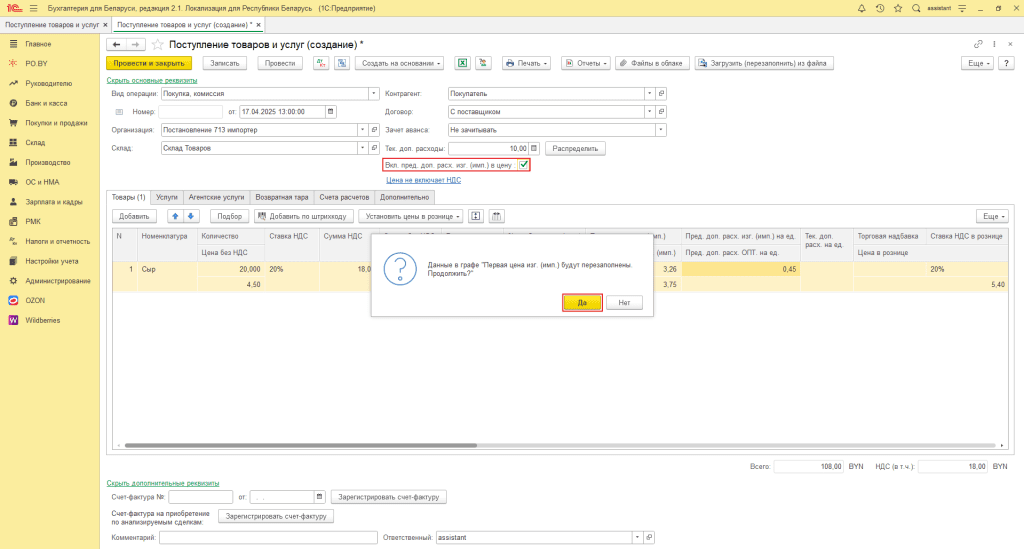Click Скрыть дополнительные реквизиты link
The image size is (1024, 549).
pyautogui.click(x=163, y=483)
